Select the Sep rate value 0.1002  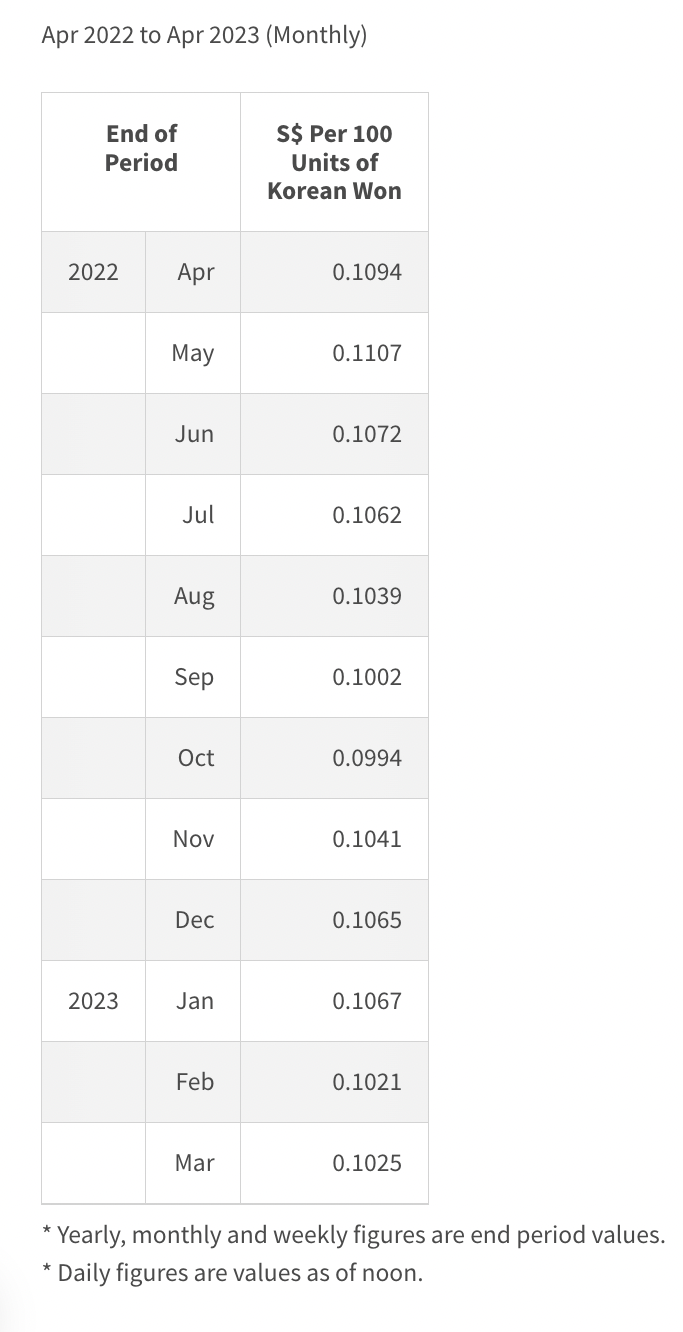pos(367,677)
